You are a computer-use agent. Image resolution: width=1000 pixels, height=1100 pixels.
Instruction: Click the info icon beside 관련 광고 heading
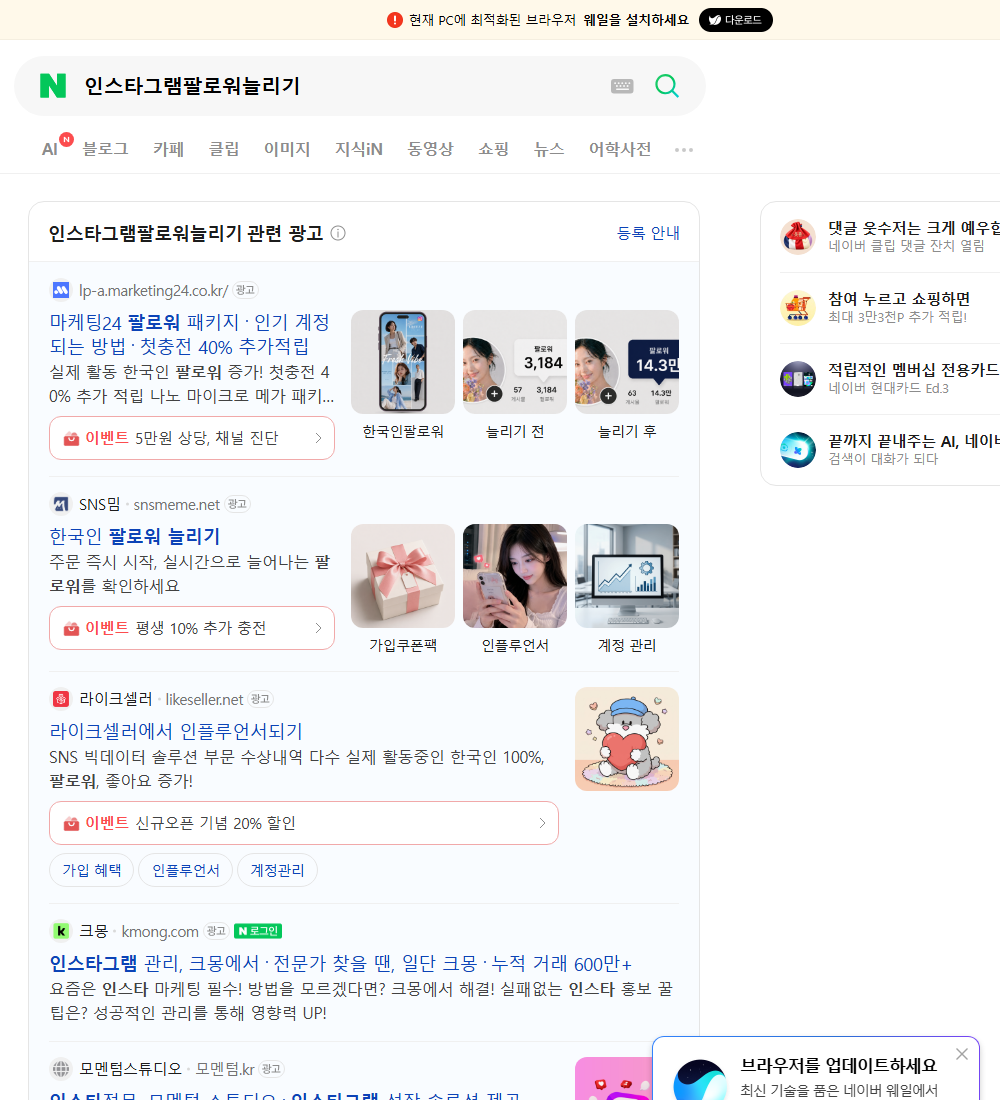click(338, 233)
